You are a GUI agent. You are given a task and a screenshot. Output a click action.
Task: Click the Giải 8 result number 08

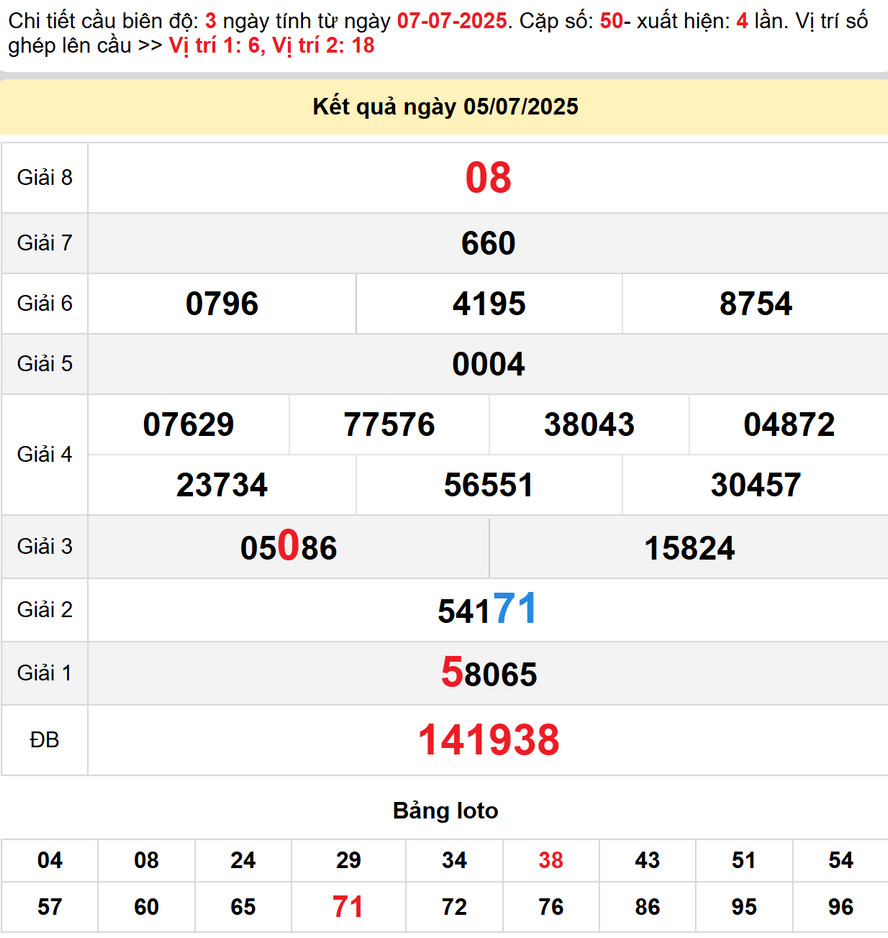(488, 178)
